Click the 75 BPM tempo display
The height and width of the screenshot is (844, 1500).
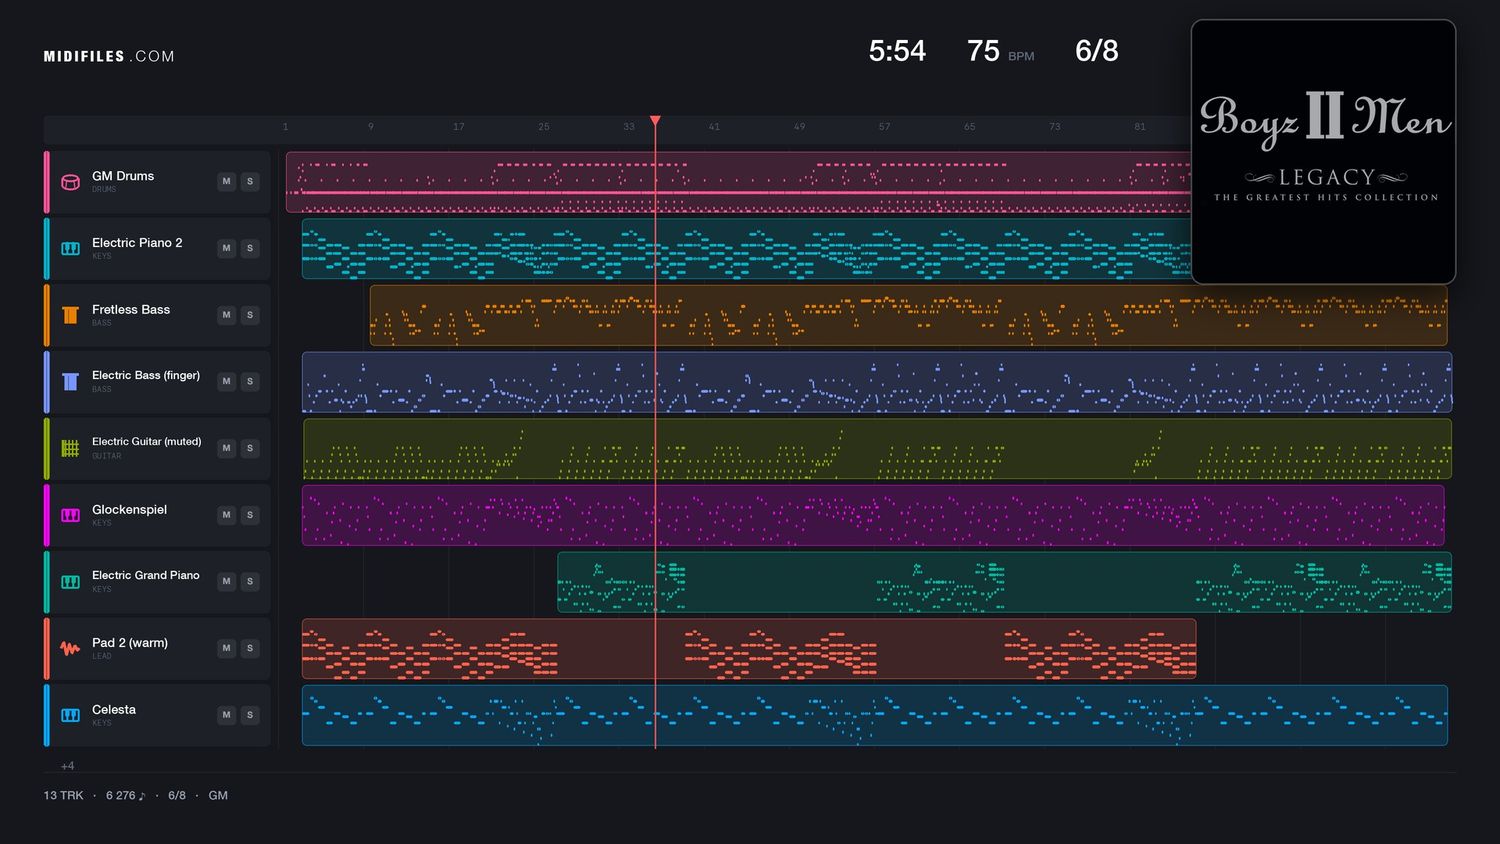(x=1000, y=51)
